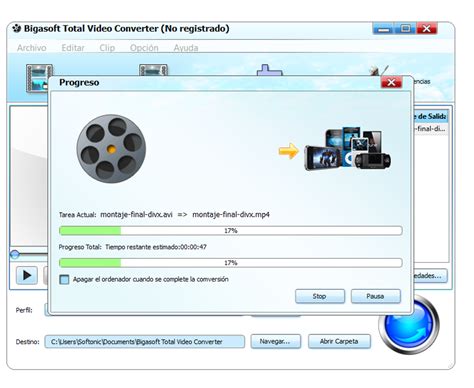Screen dimensions: 474x388
Task: Click the Abrir Carpeta button
Action: tap(339, 341)
